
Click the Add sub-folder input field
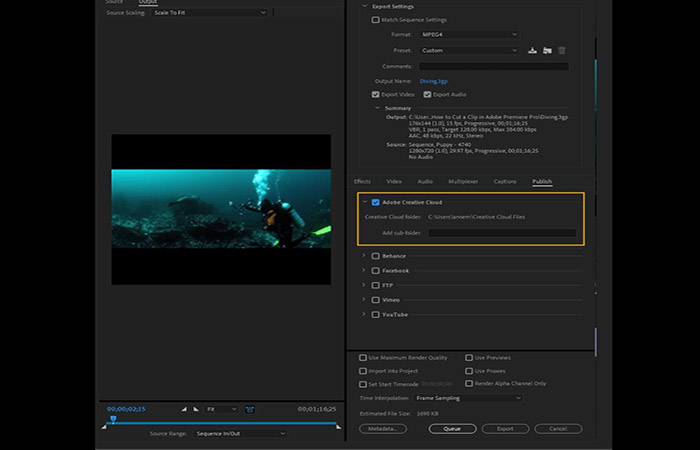502,233
